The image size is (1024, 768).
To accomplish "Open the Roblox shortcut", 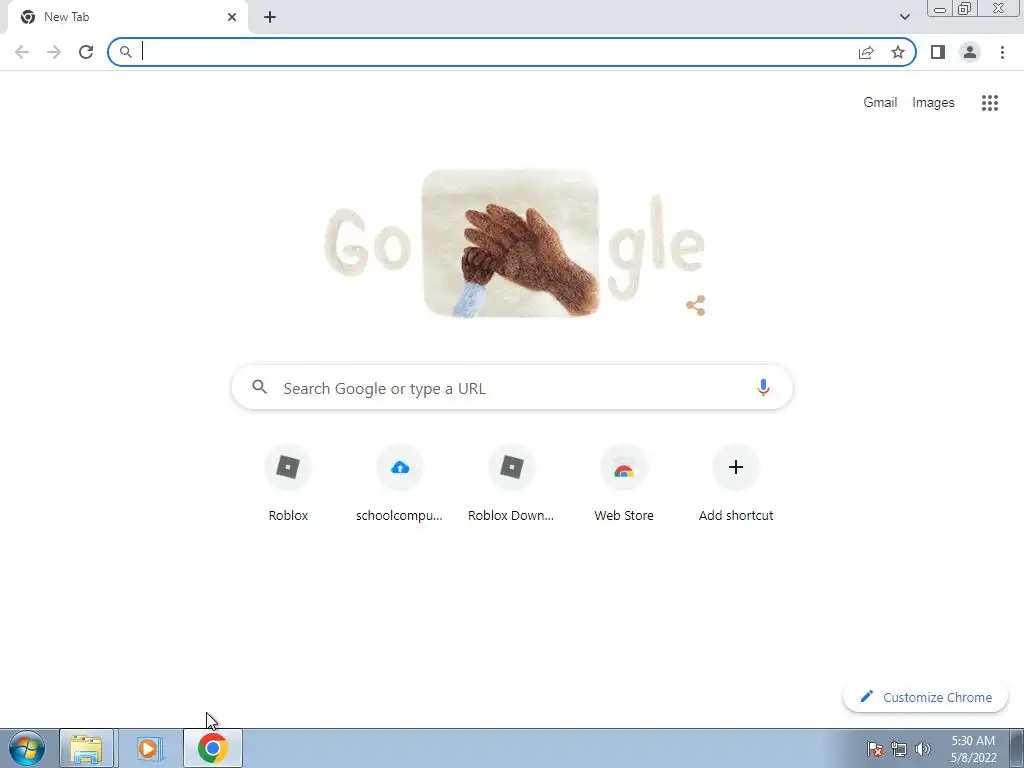I will point(288,483).
